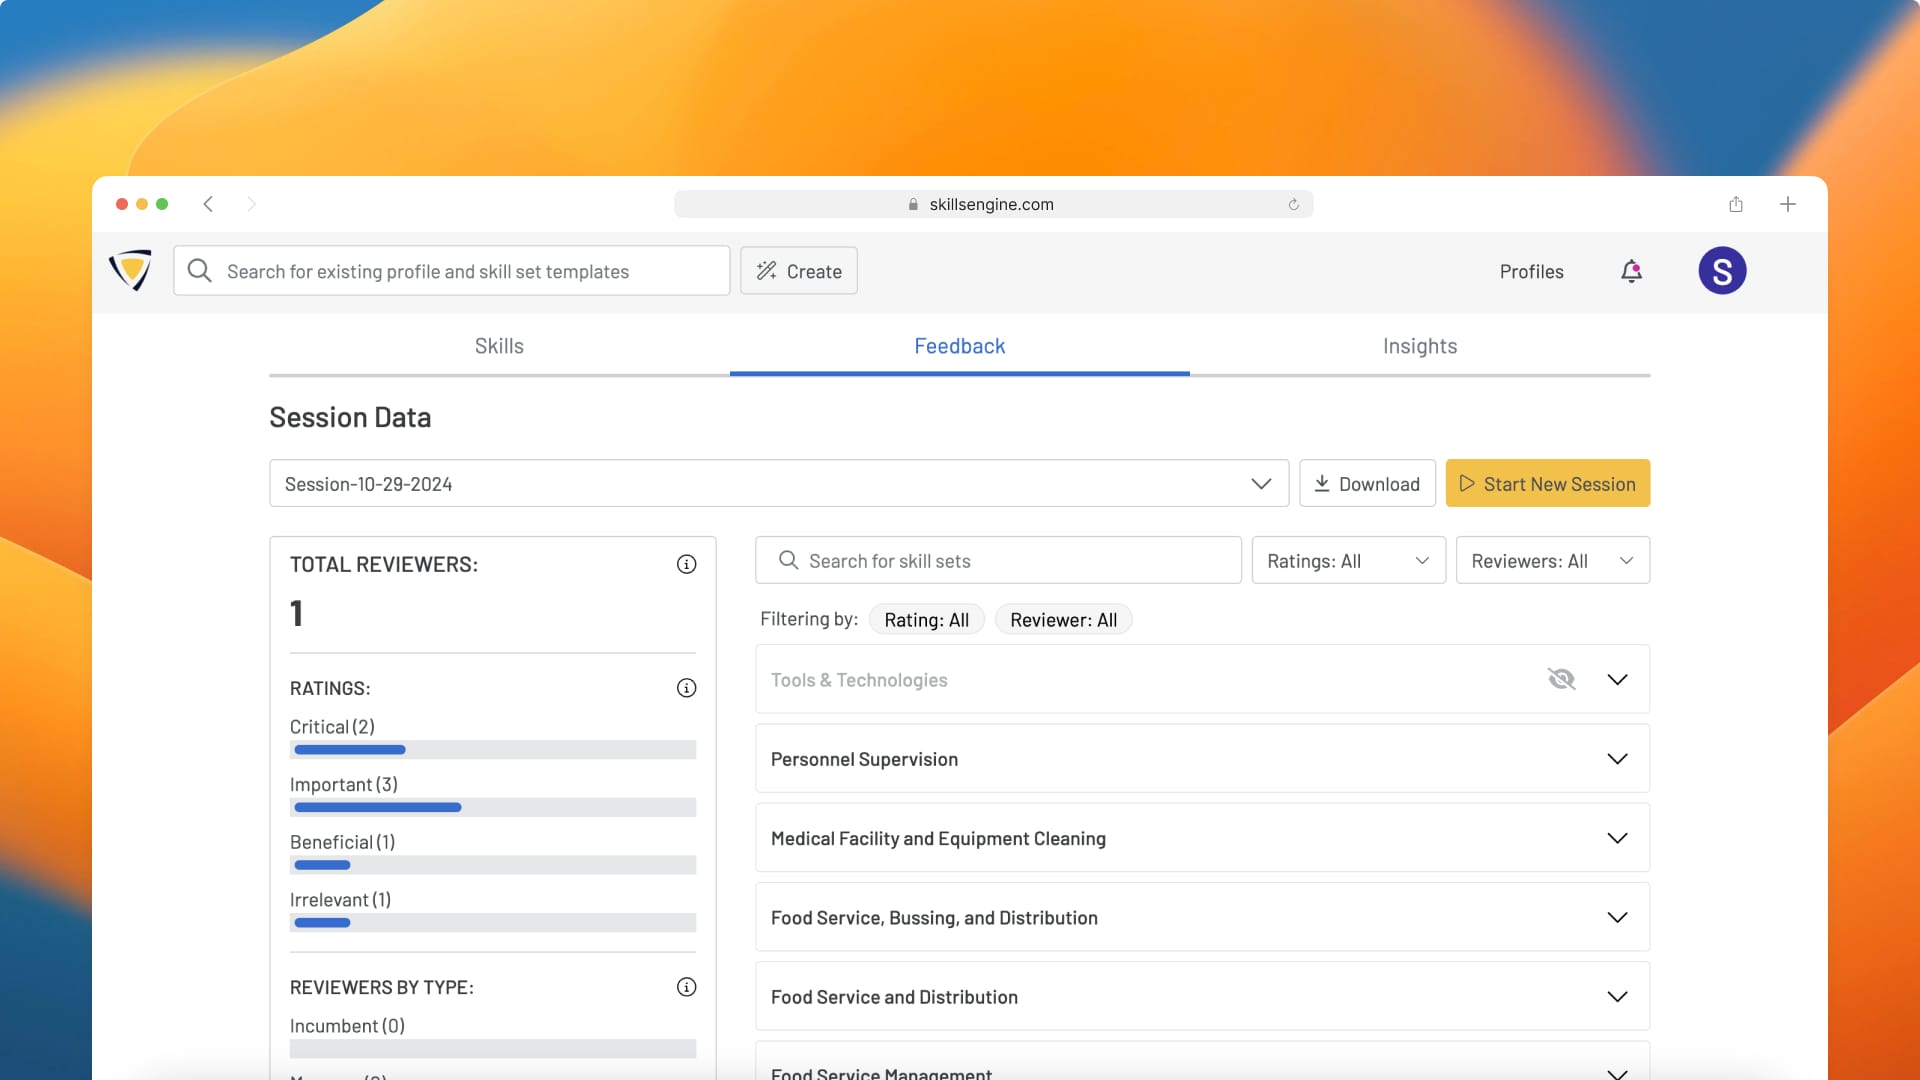Click the Incumbent (0) label
This screenshot has width=1920, height=1080.
coord(347,1026)
